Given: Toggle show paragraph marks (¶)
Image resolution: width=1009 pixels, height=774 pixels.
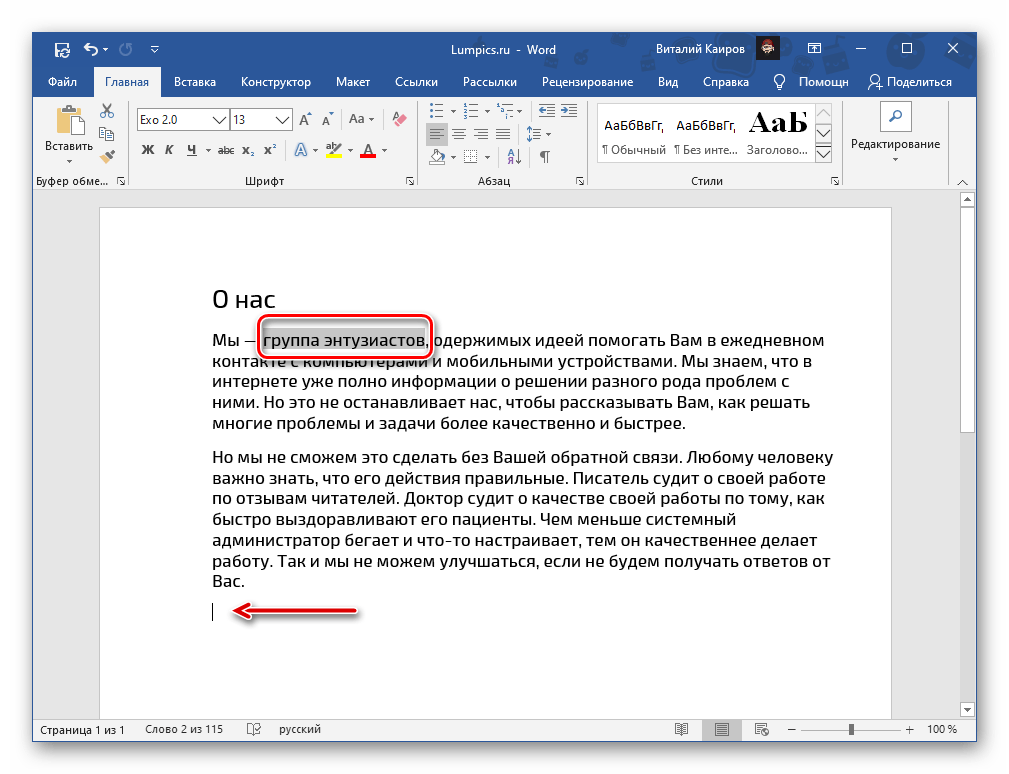Looking at the screenshot, I should tap(545, 156).
